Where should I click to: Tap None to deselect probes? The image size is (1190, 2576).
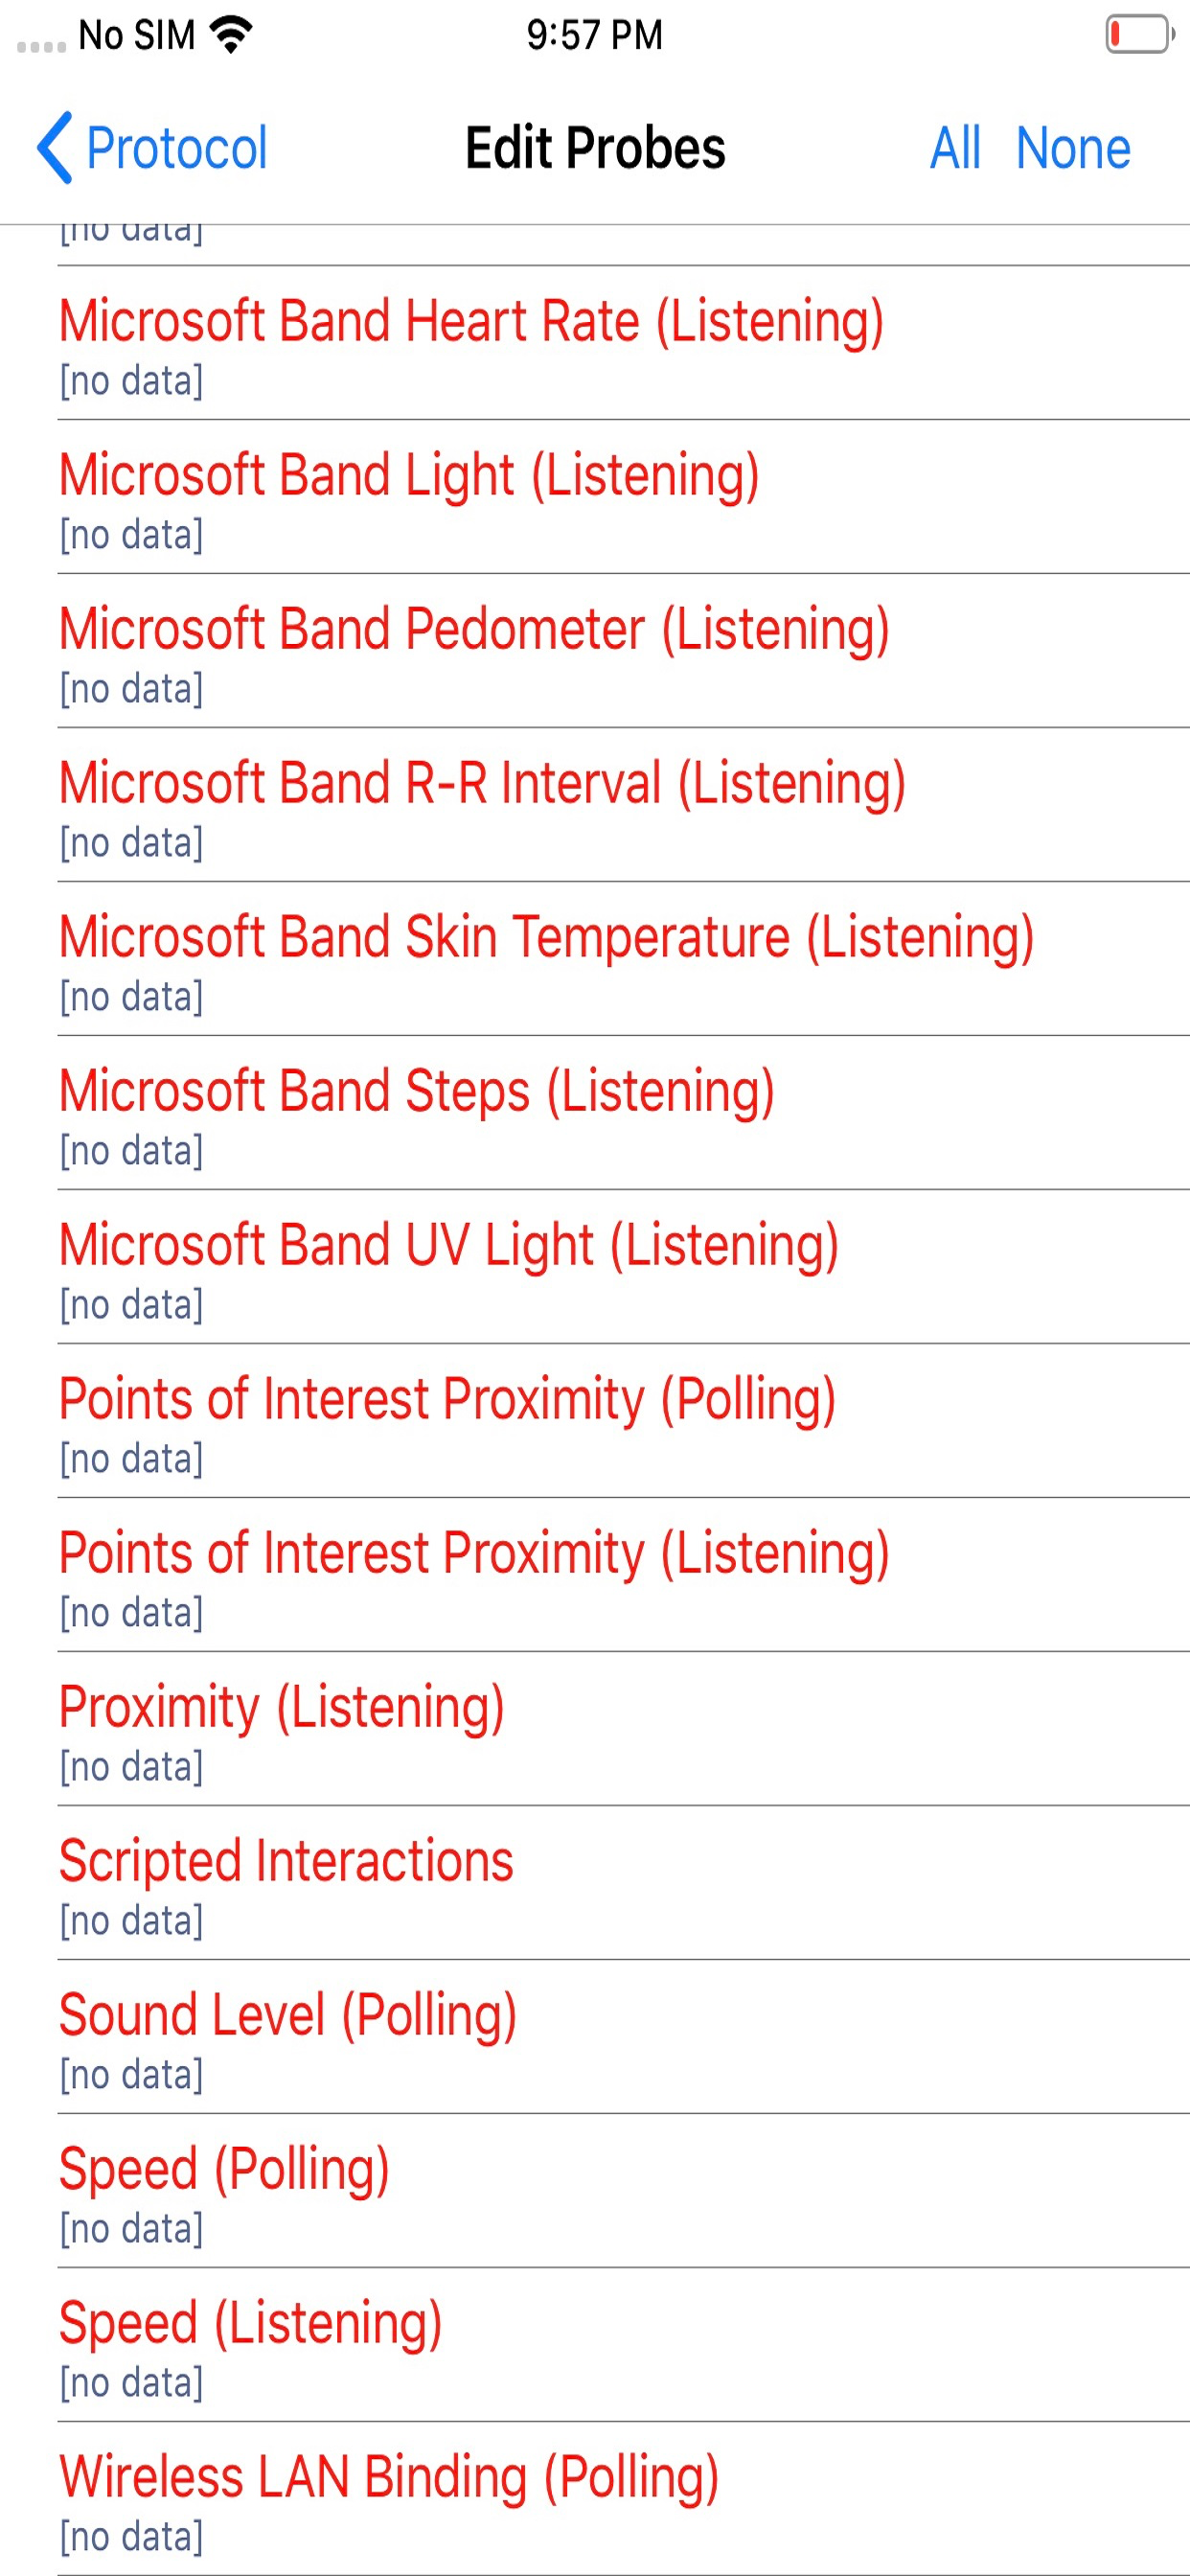click(x=1073, y=148)
